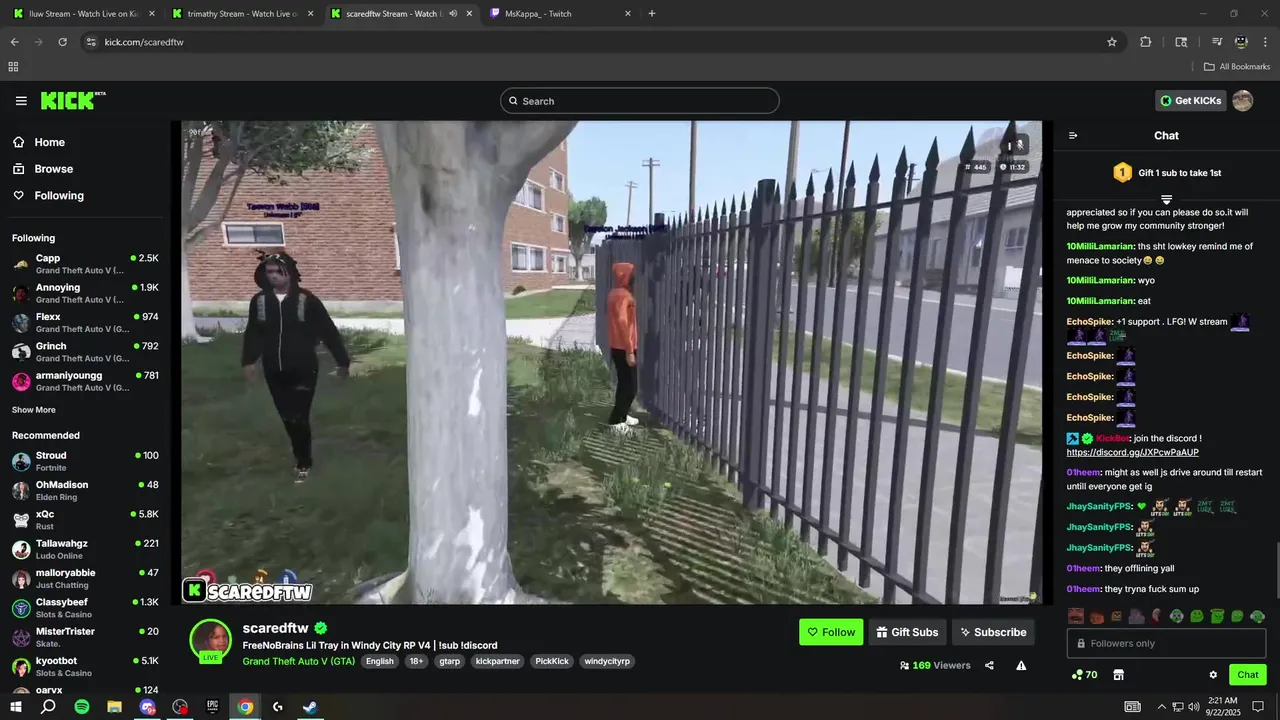Report the stream with the warning icon
The image size is (1280, 720).
coord(1021,665)
